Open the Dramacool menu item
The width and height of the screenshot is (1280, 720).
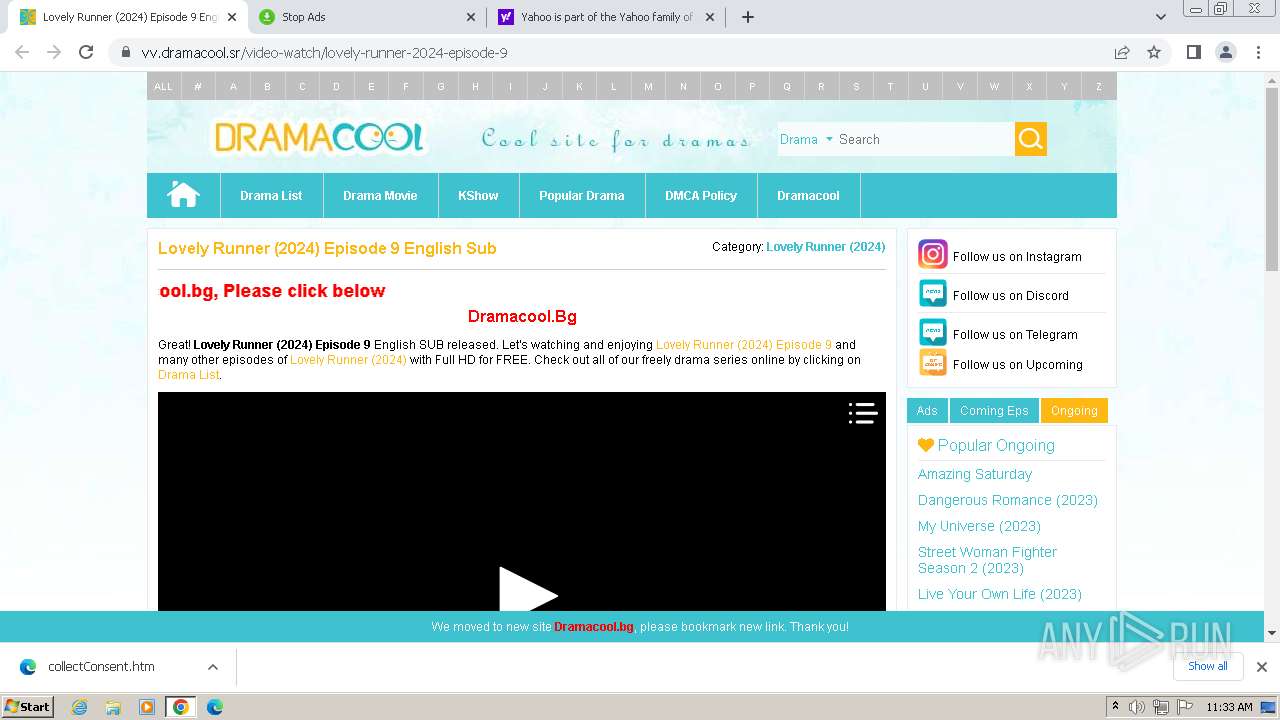click(x=808, y=195)
